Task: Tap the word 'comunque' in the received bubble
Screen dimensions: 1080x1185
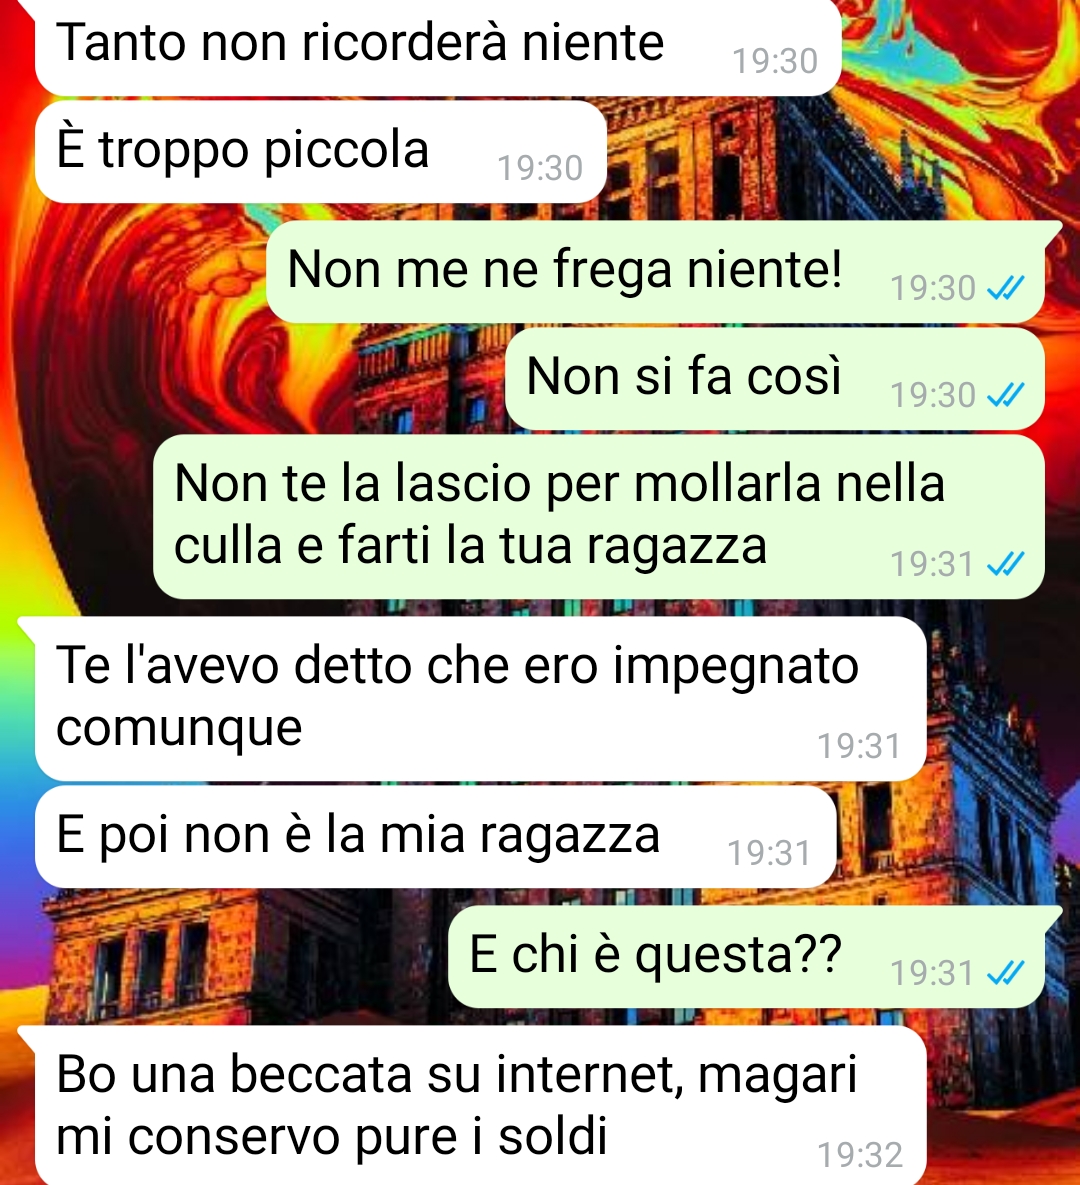Action: coord(179,729)
